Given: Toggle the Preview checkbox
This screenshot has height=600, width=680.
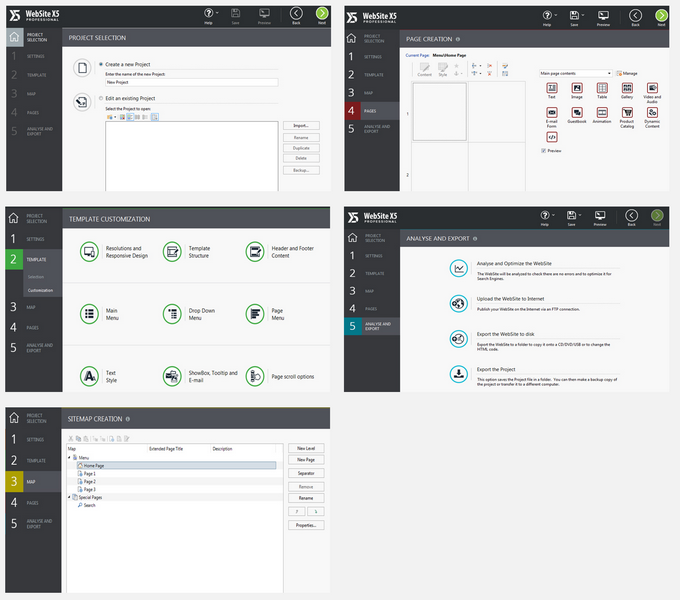Looking at the screenshot, I should pyautogui.click(x=543, y=151).
